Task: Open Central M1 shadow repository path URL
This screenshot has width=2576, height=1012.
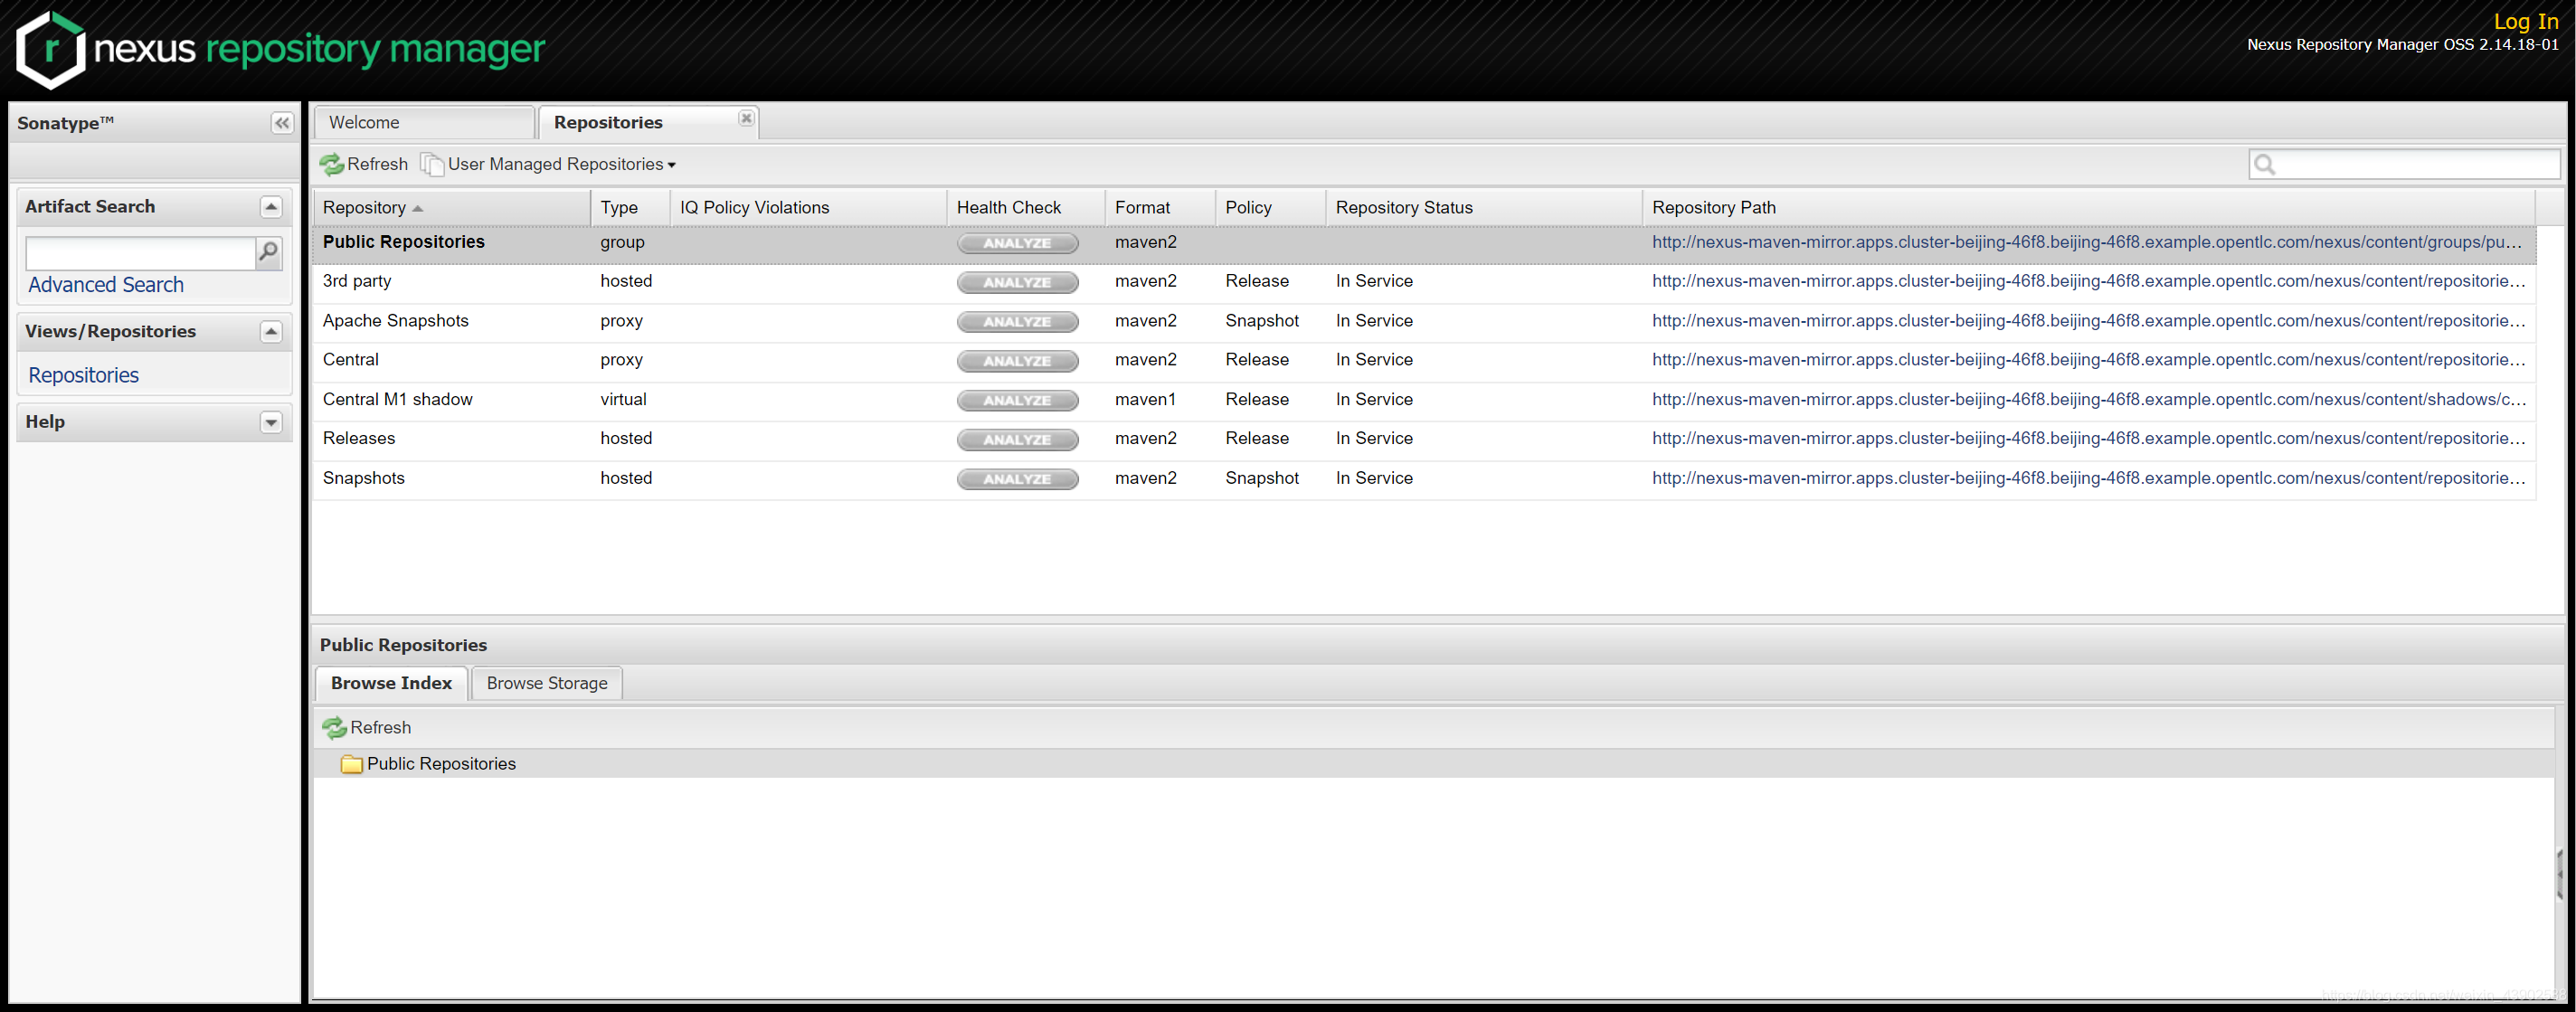Action: click(2088, 399)
